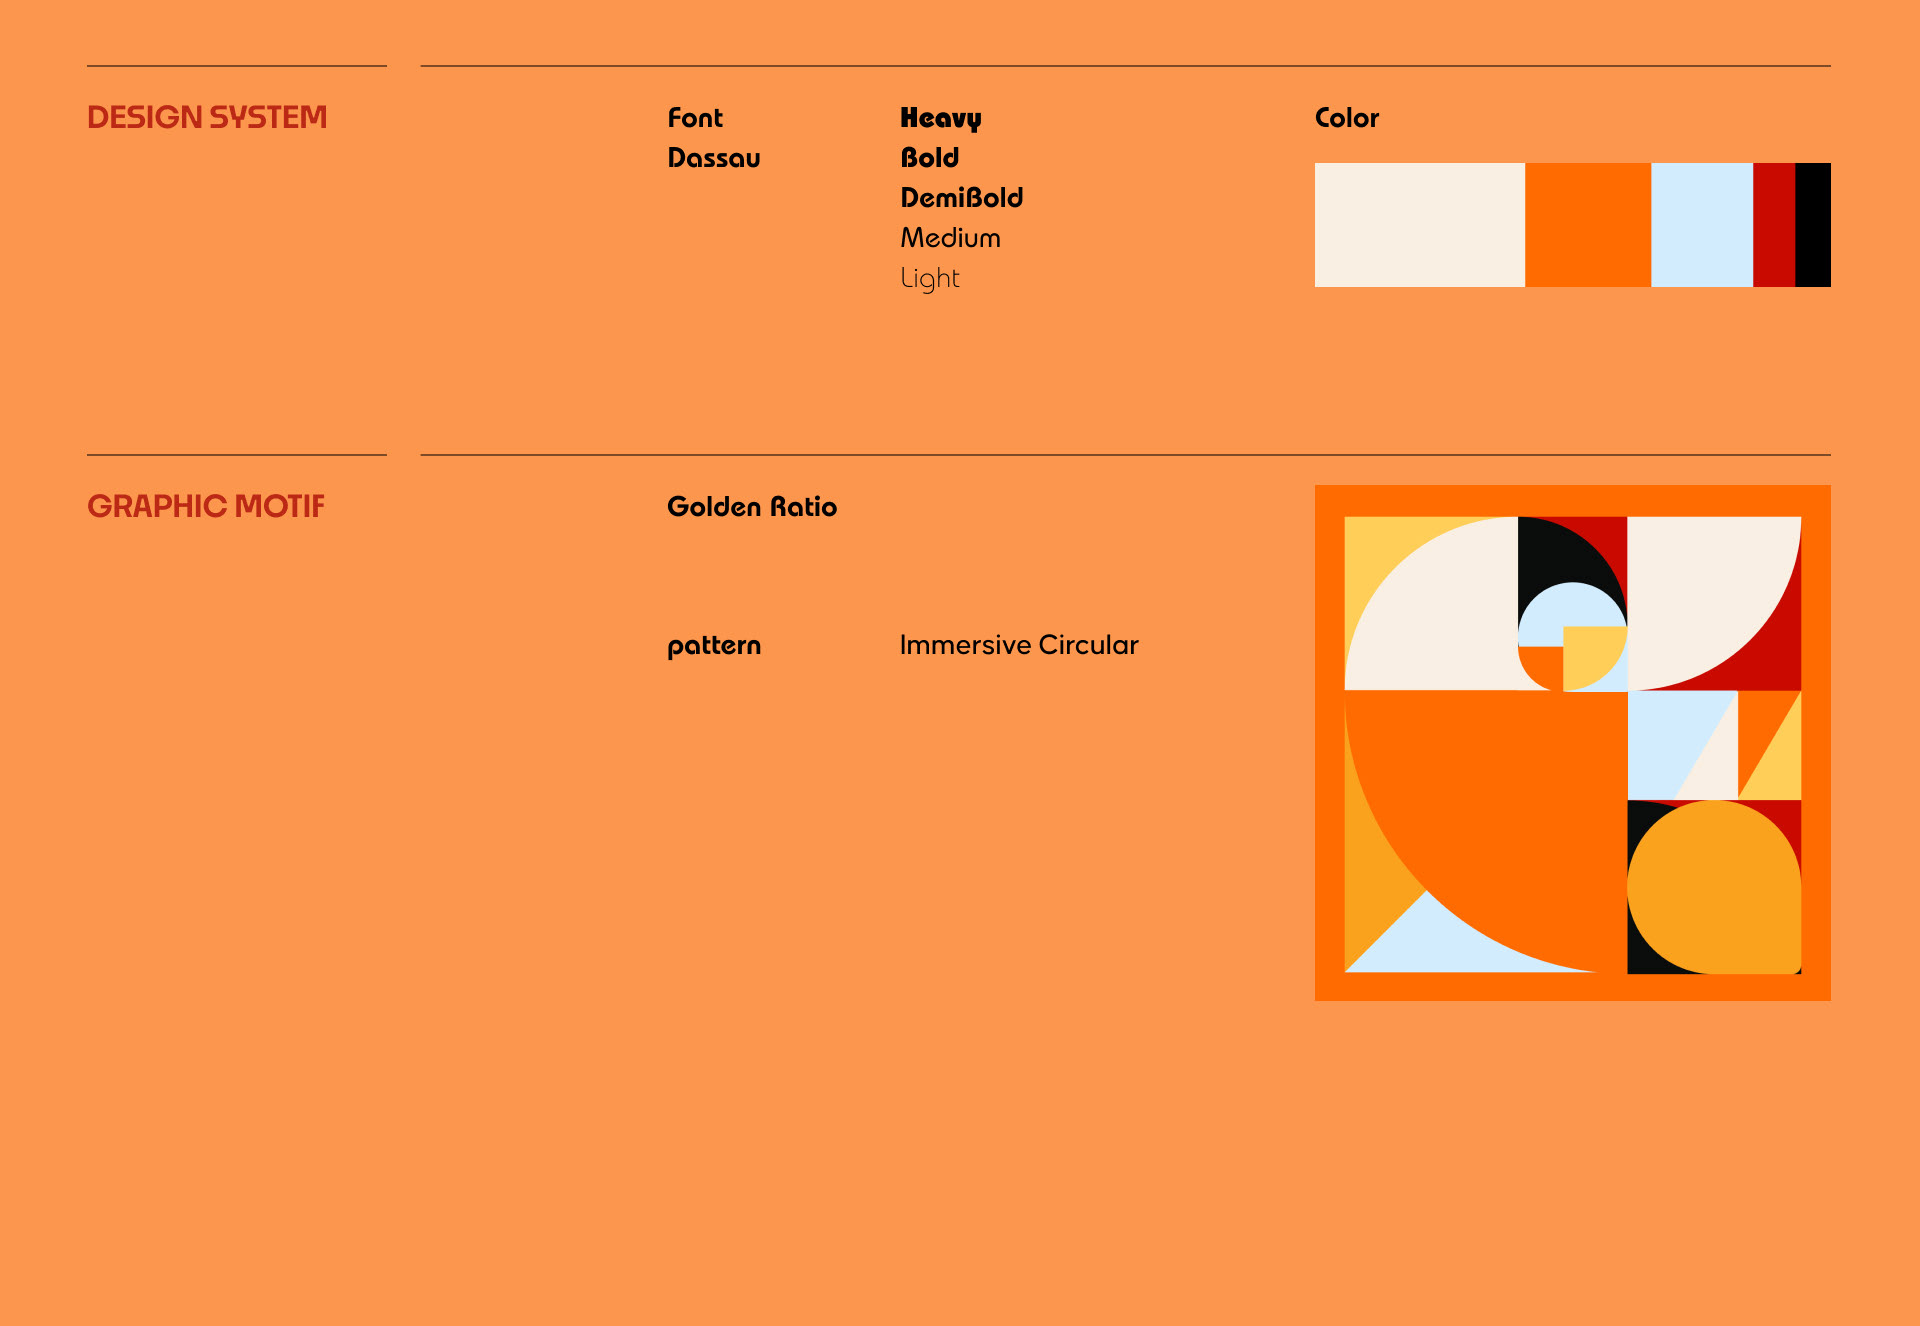Image resolution: width=1920 pixels, height=1326 pixels.
Task: Select the Immersive Circular text
Action: tap(1019, 645)
